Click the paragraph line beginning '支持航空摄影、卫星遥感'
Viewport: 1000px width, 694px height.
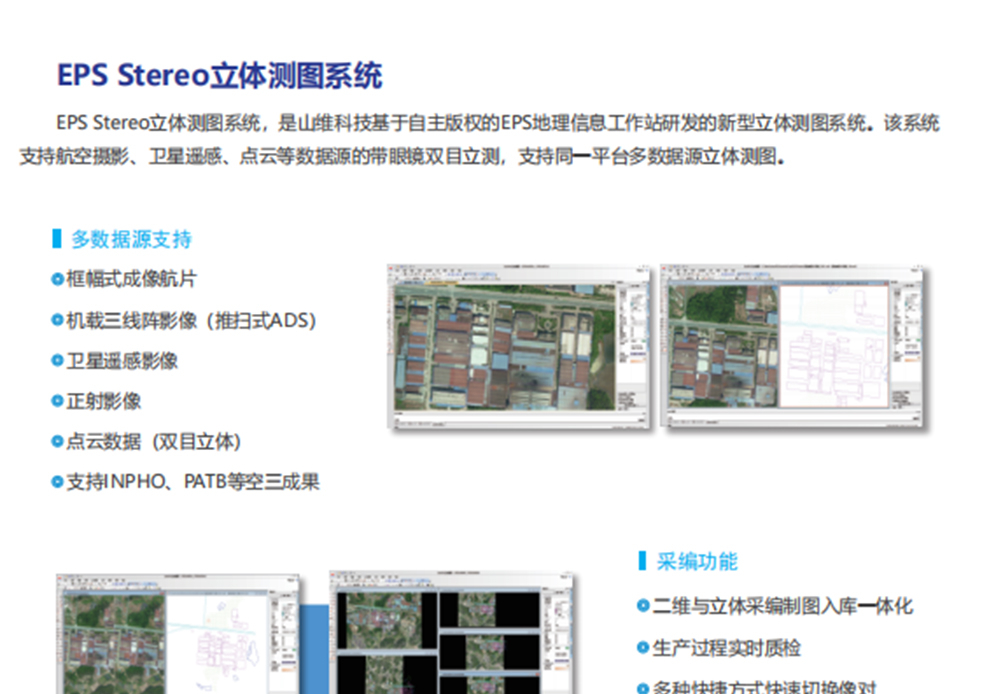pyautogui.click(x=402, y=156)
